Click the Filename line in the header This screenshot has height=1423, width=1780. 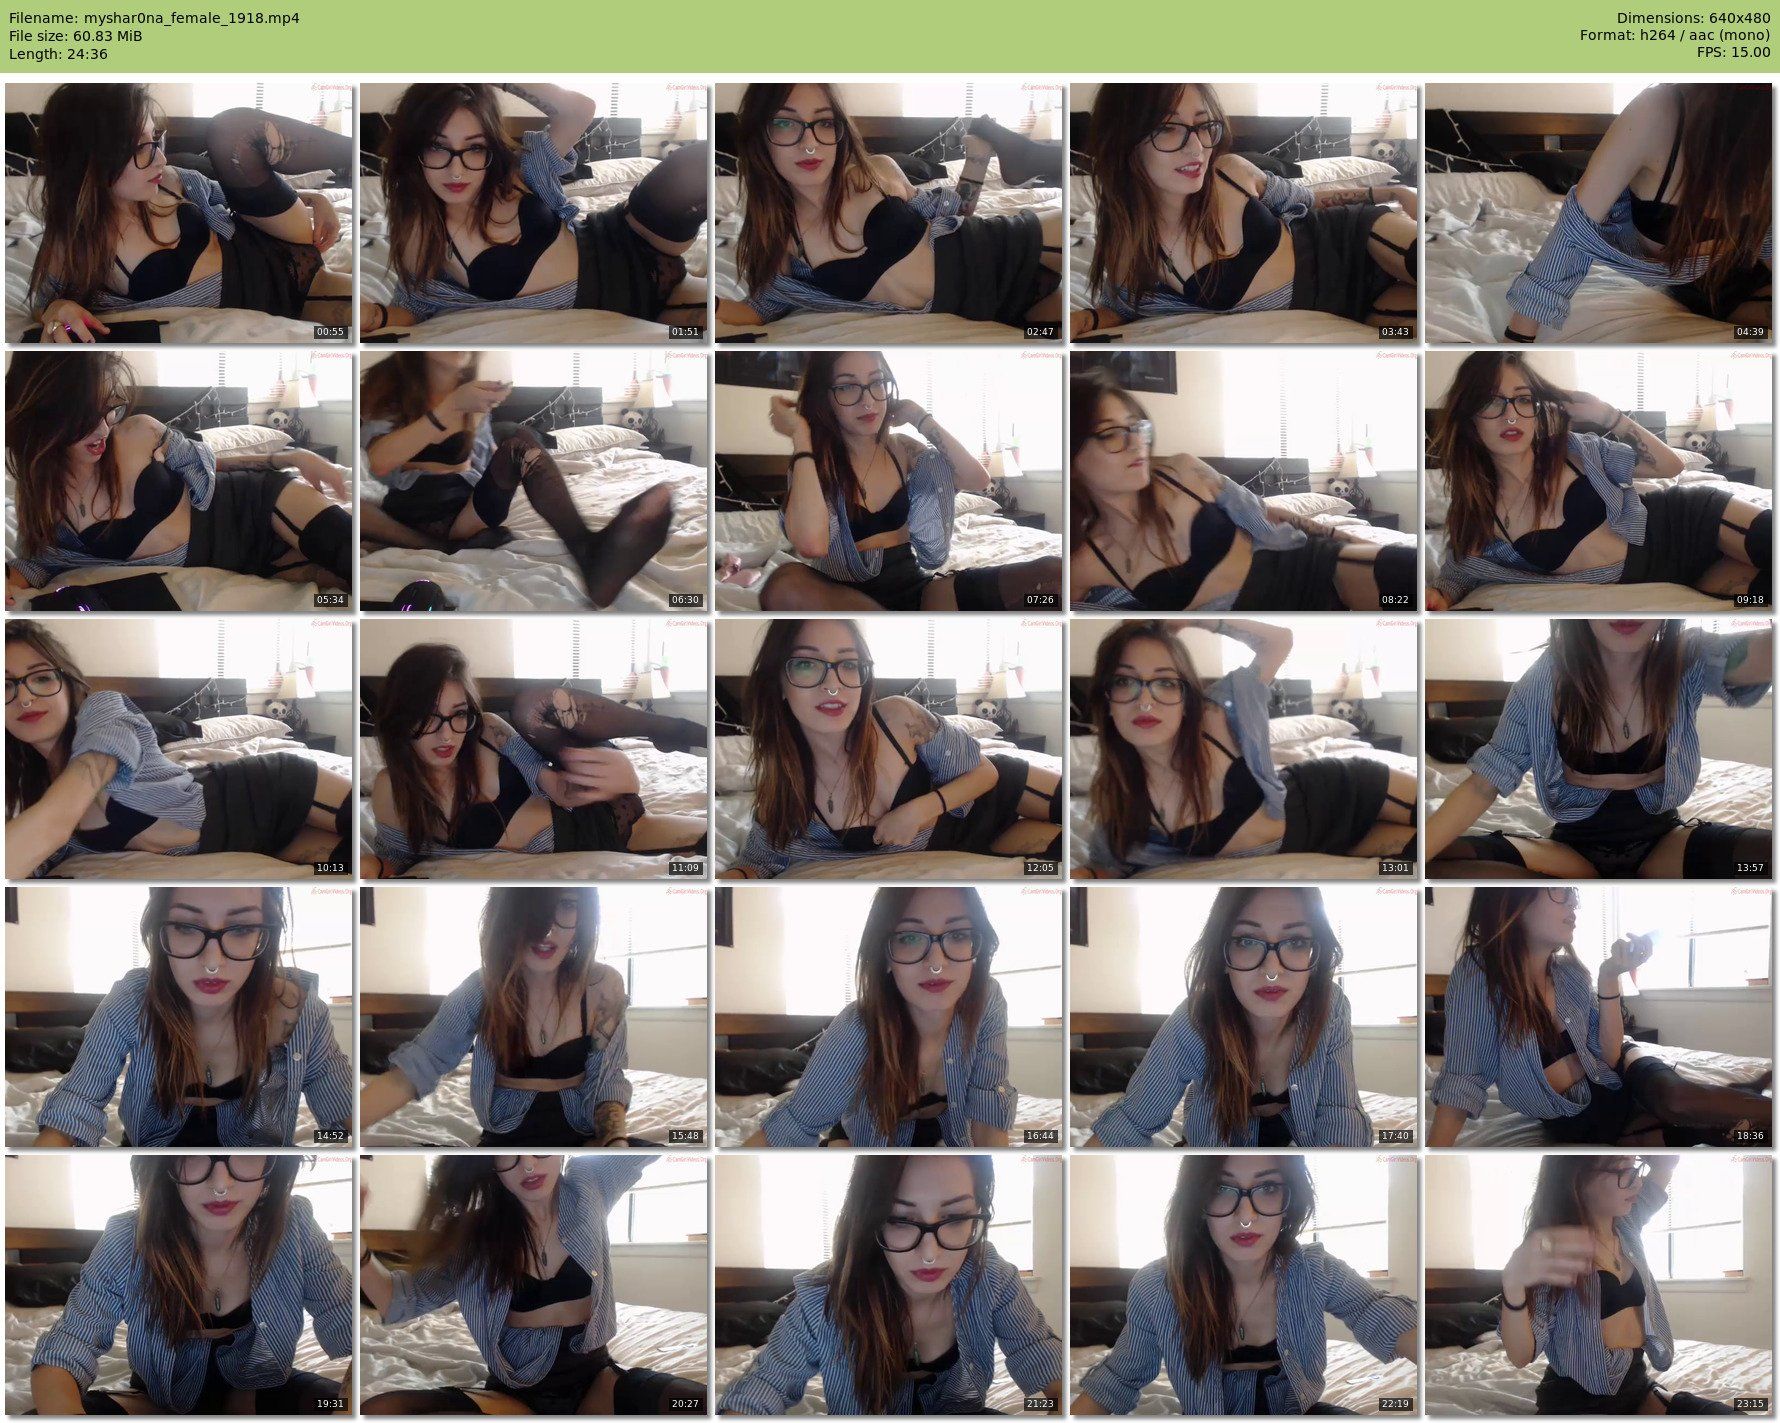pyautogui.click(x=154, y=18)
